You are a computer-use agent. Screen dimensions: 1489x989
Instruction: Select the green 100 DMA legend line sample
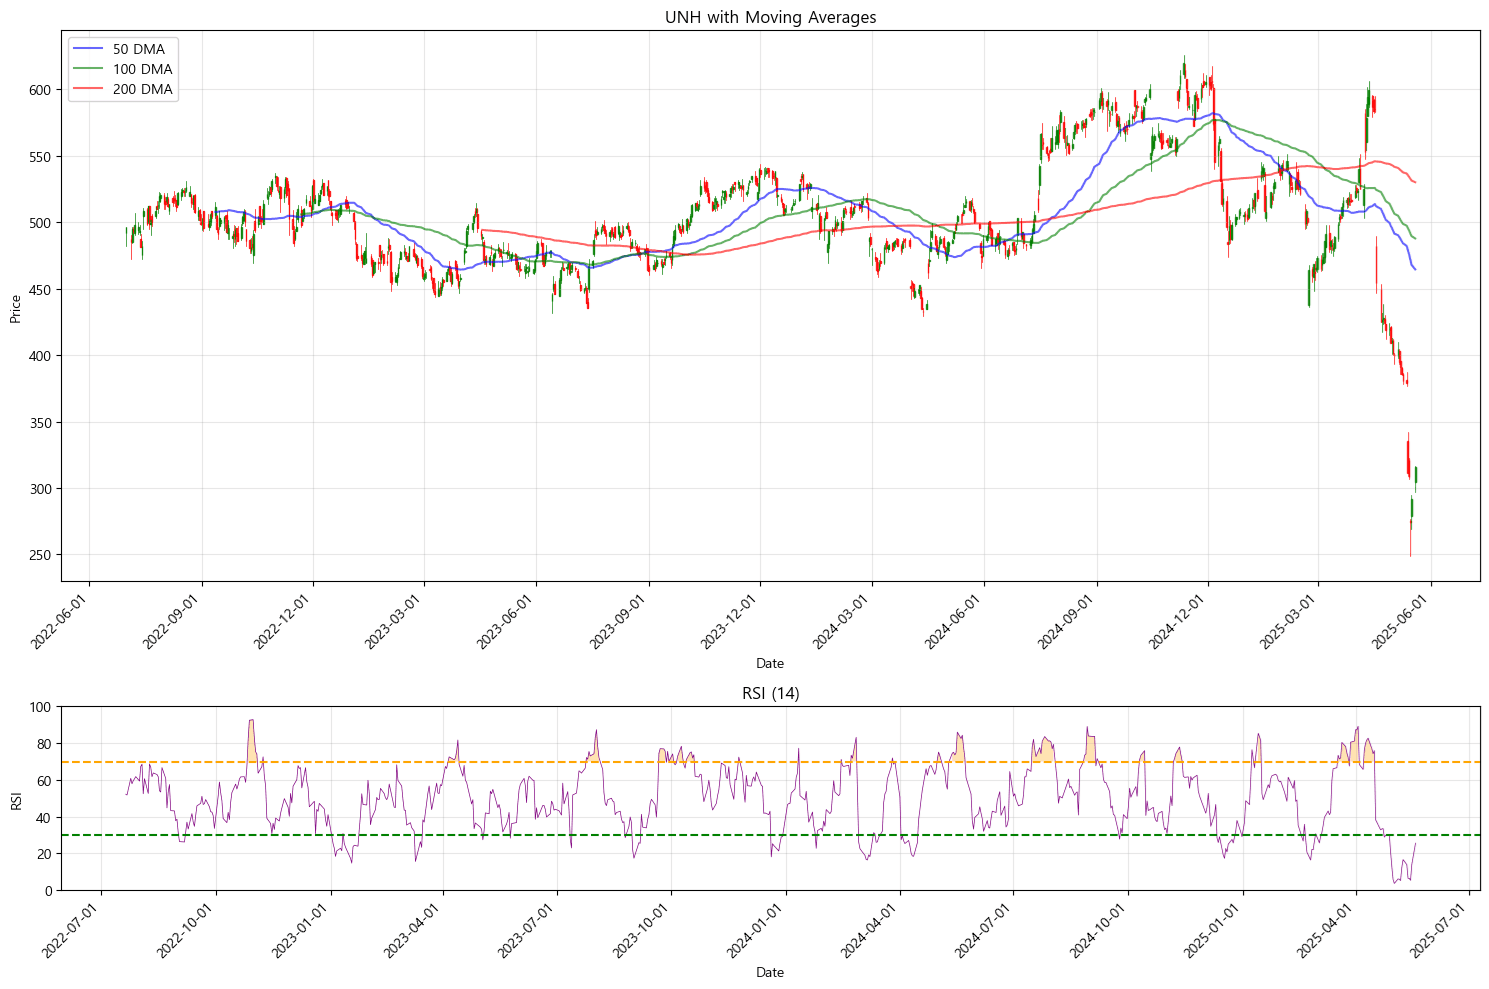tap(89, 69)
